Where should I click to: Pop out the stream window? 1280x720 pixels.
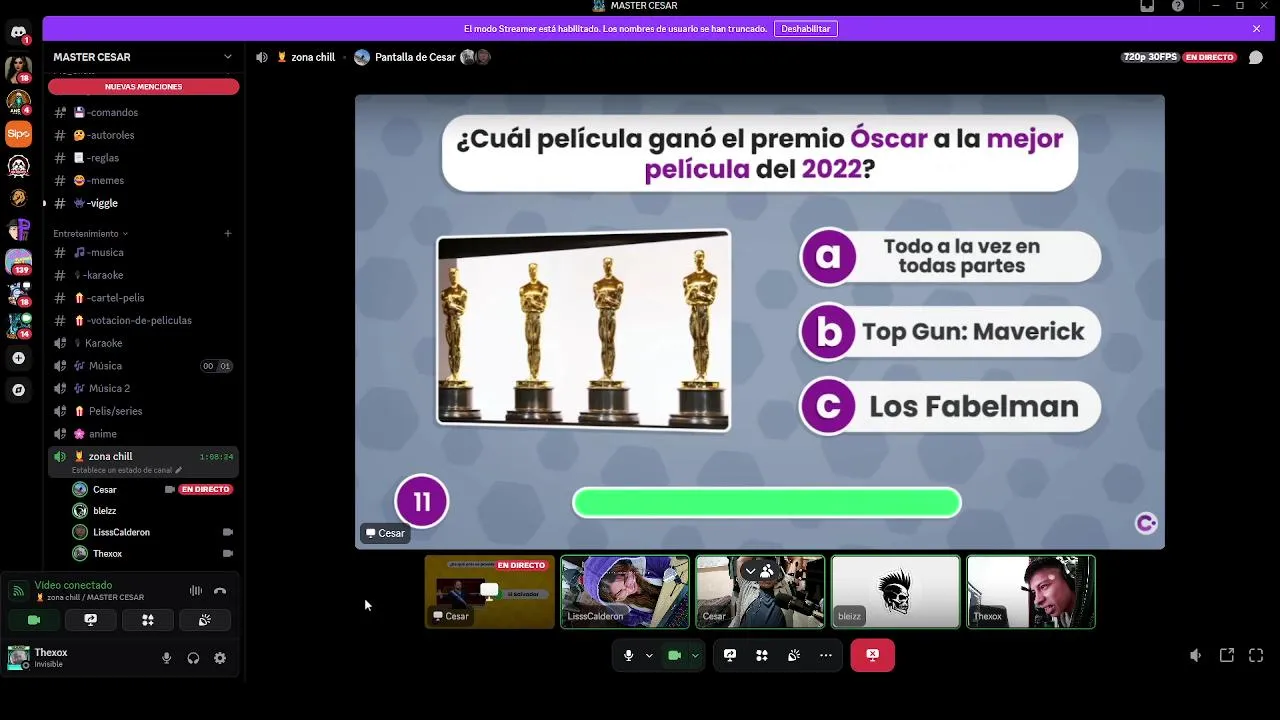(1227, 655)
